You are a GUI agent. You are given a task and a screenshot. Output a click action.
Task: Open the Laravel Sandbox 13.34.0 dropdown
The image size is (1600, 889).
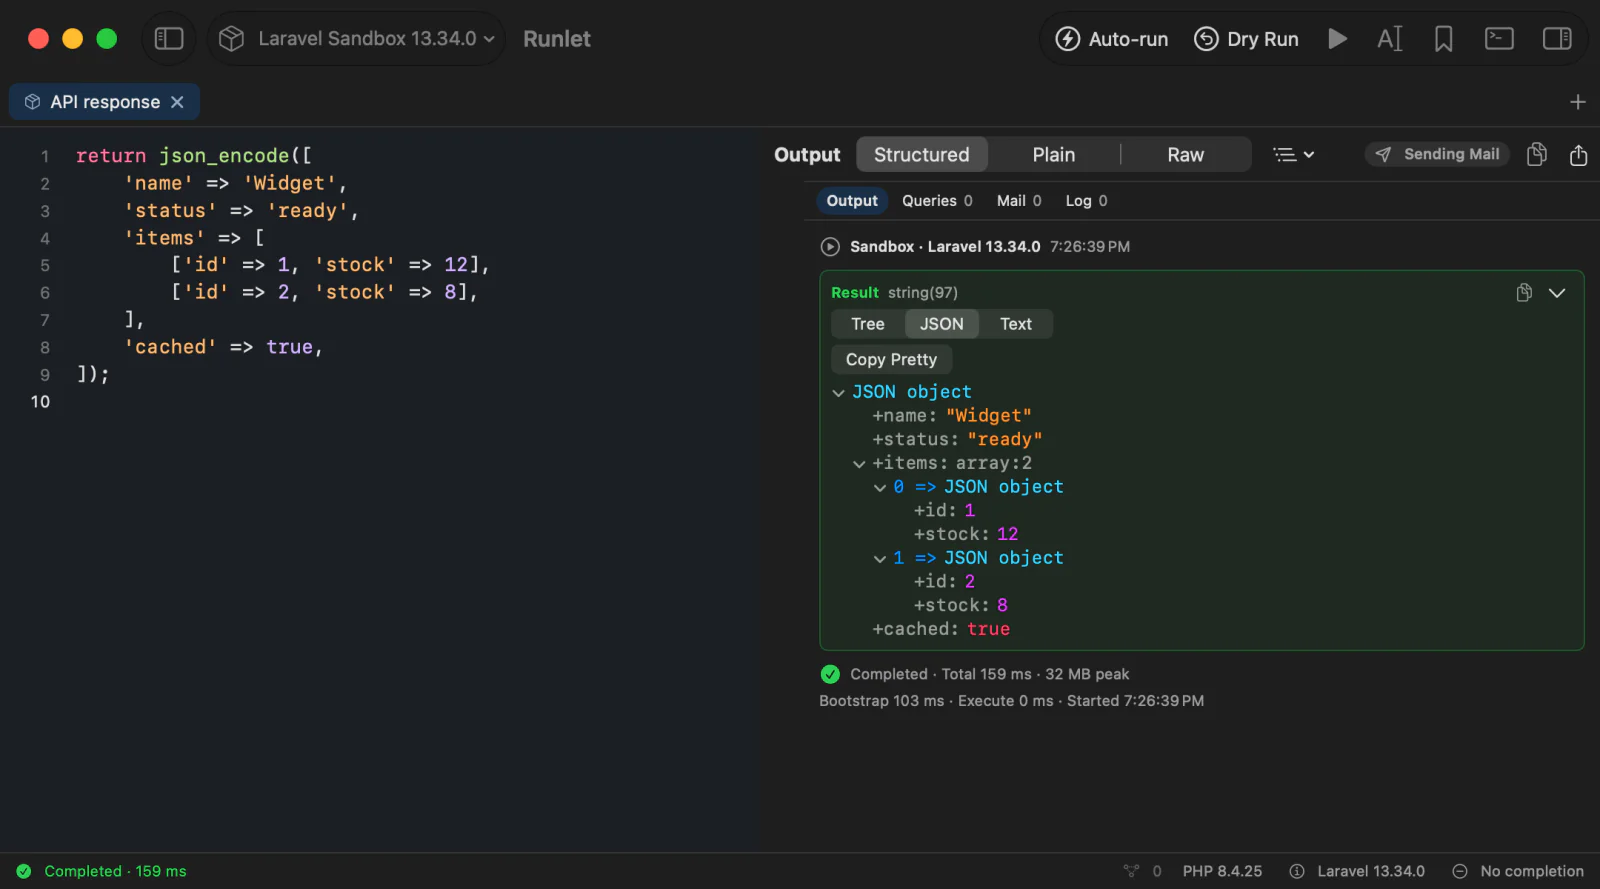click(358, 39)
